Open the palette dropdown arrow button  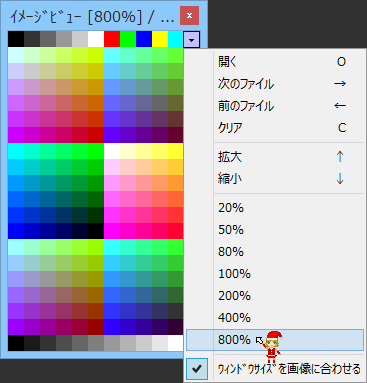coord(191,39)
